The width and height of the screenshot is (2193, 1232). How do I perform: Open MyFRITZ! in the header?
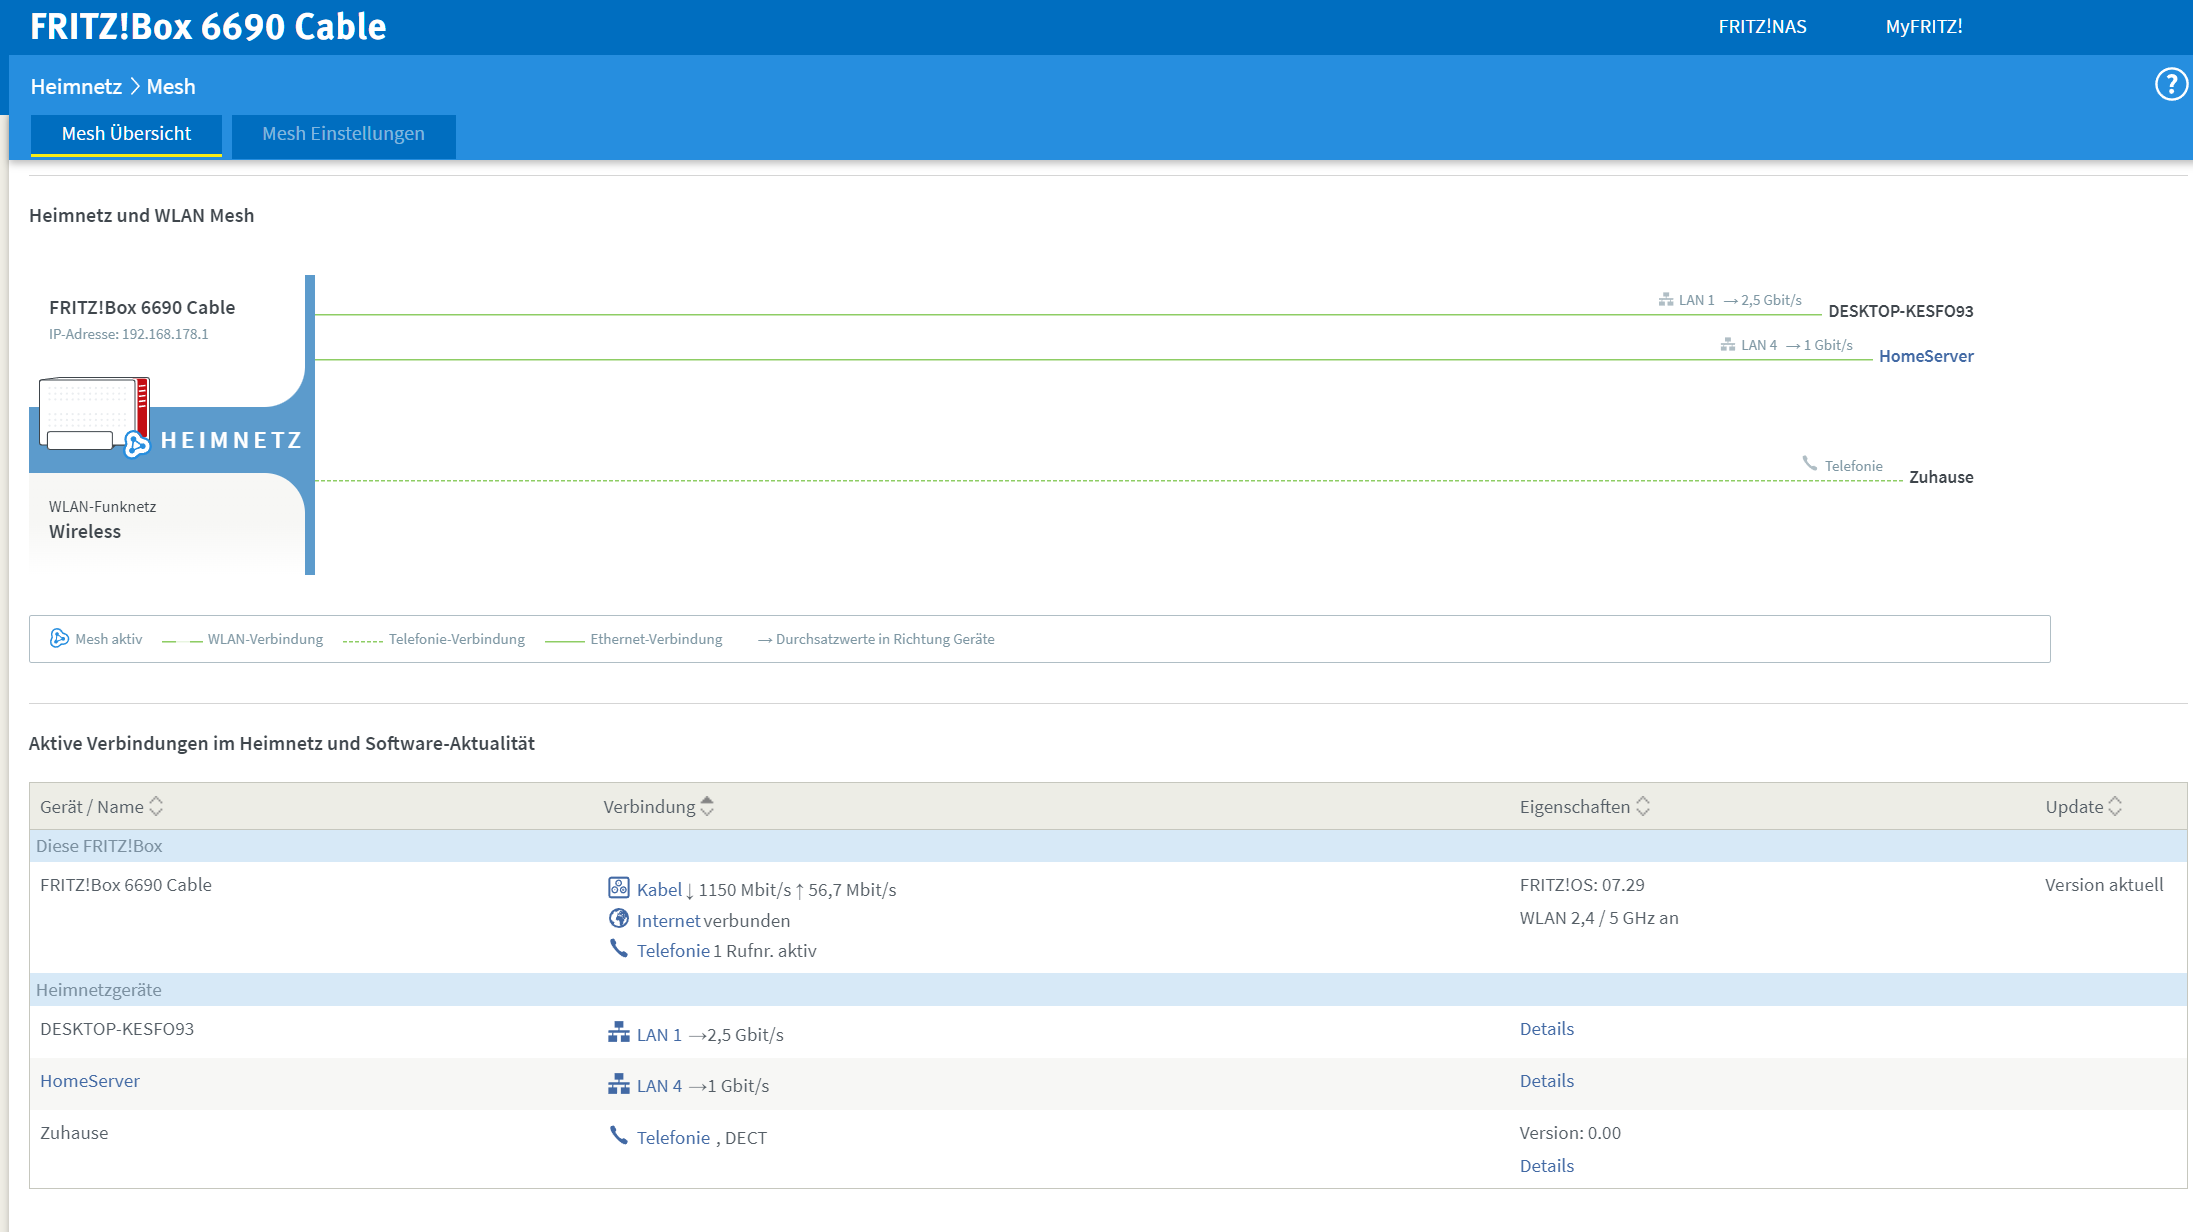tap(1923, 27)
